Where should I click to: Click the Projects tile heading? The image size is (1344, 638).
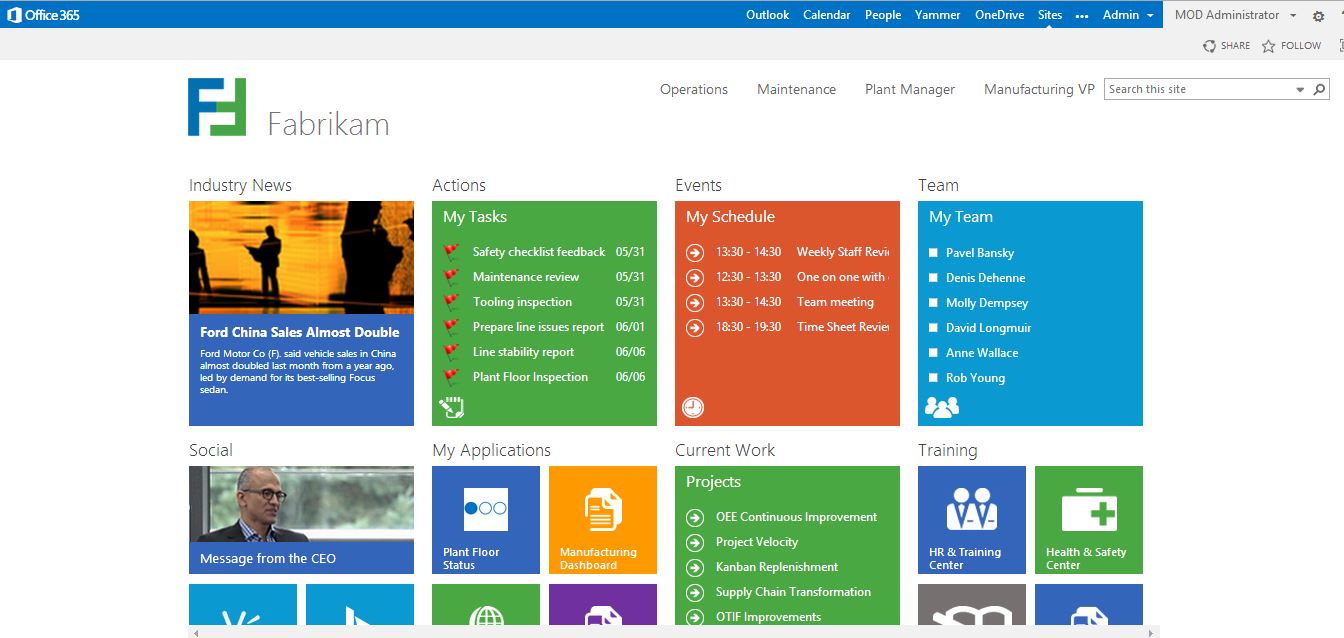pyautogui.click(x=713, y=482)
